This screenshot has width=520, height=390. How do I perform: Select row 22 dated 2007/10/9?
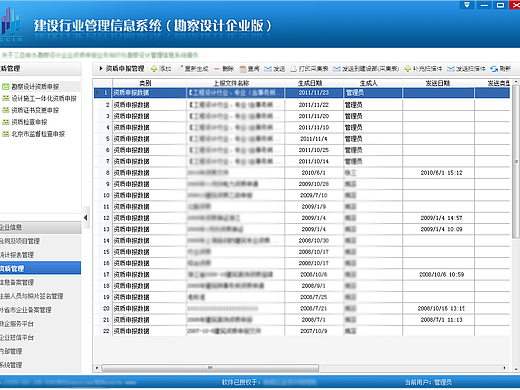[x=302, y=331]
